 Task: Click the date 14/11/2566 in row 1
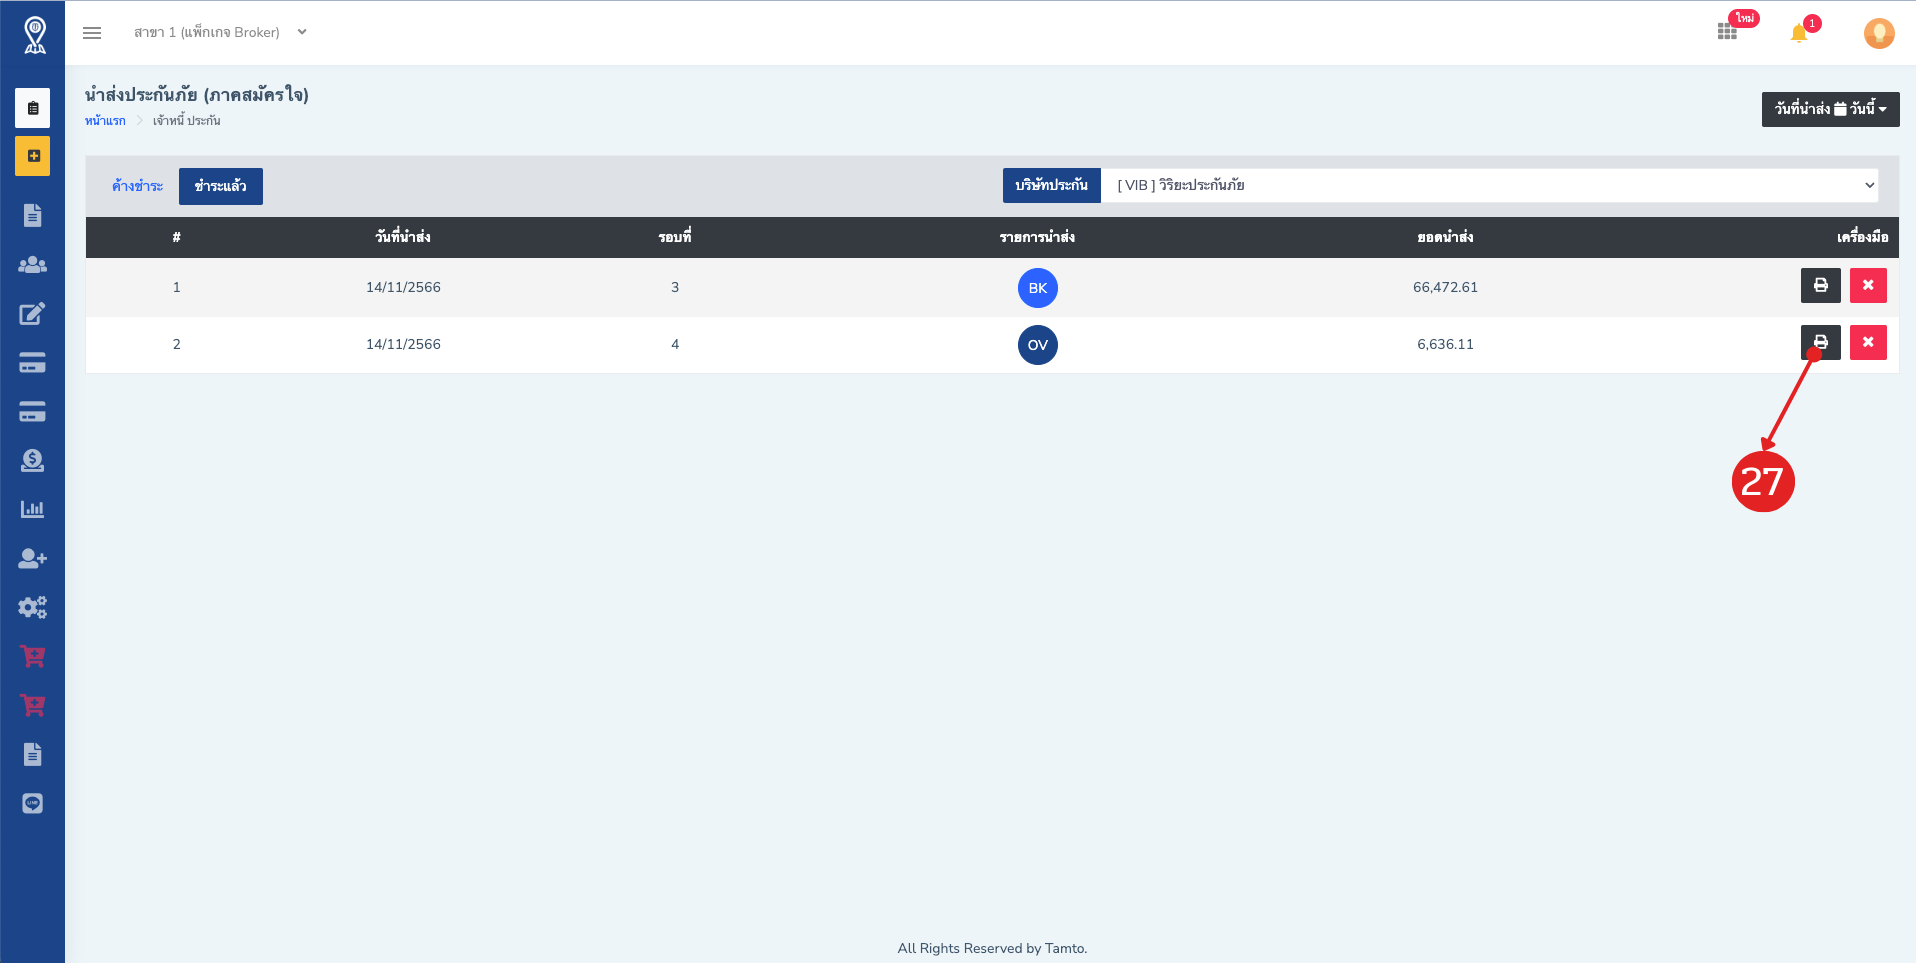point(403,287)
